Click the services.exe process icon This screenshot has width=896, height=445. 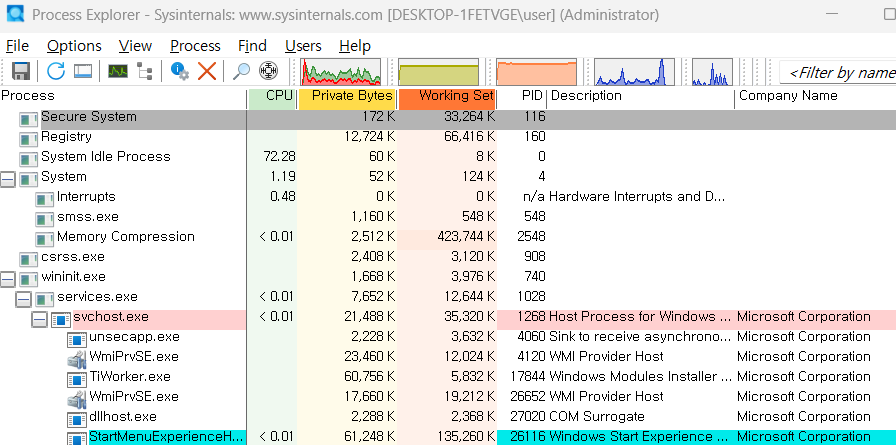point(45,299)
